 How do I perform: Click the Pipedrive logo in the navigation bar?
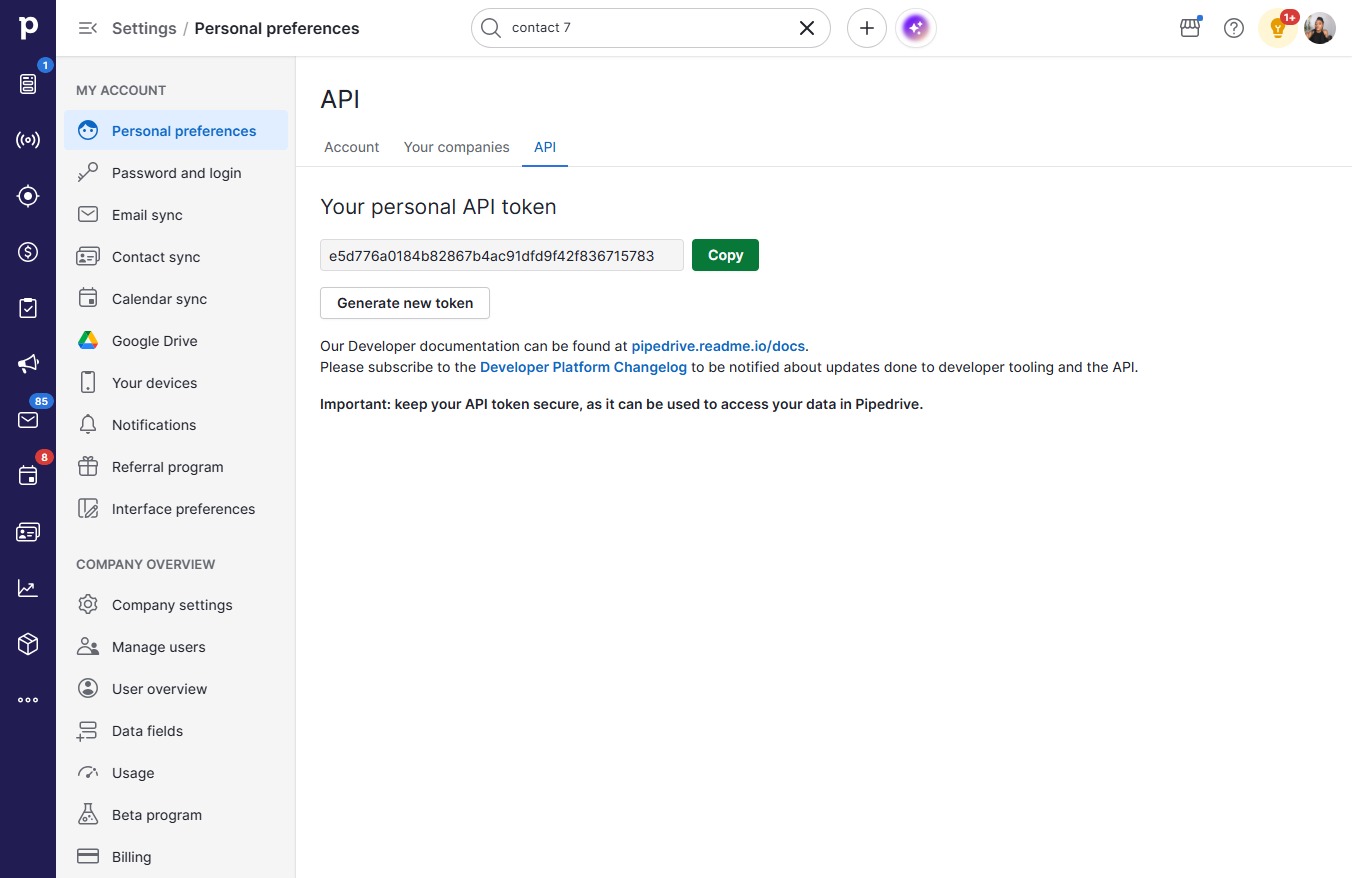pos(28,28)
